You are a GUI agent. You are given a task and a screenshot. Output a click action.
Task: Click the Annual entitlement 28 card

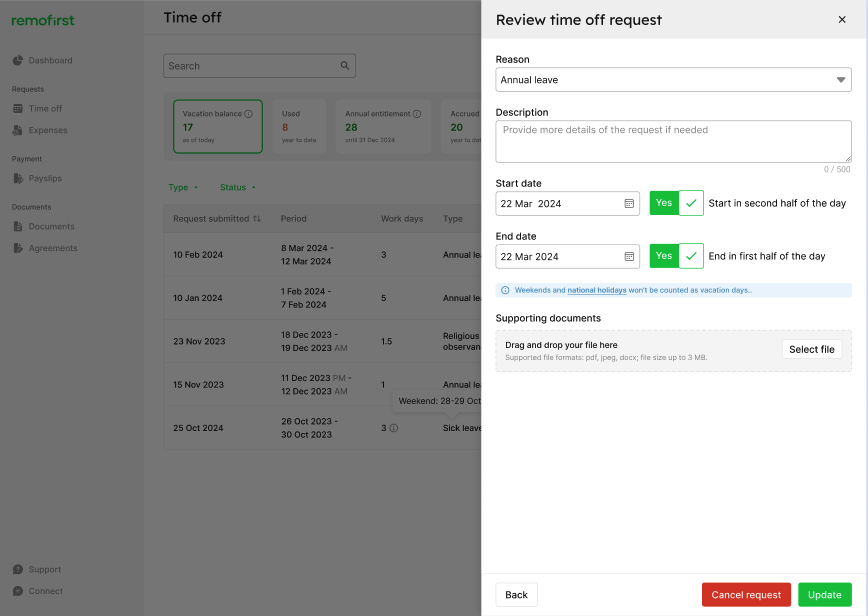(x=383, y=127)
